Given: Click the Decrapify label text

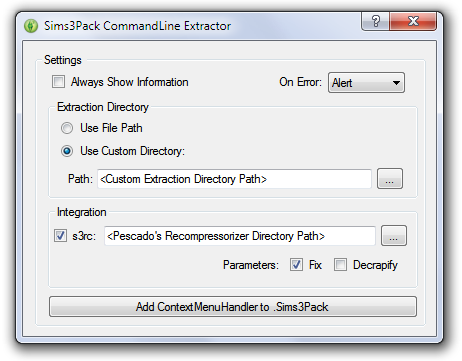Looking at the screenshot, I should click(x=375, y=265).
